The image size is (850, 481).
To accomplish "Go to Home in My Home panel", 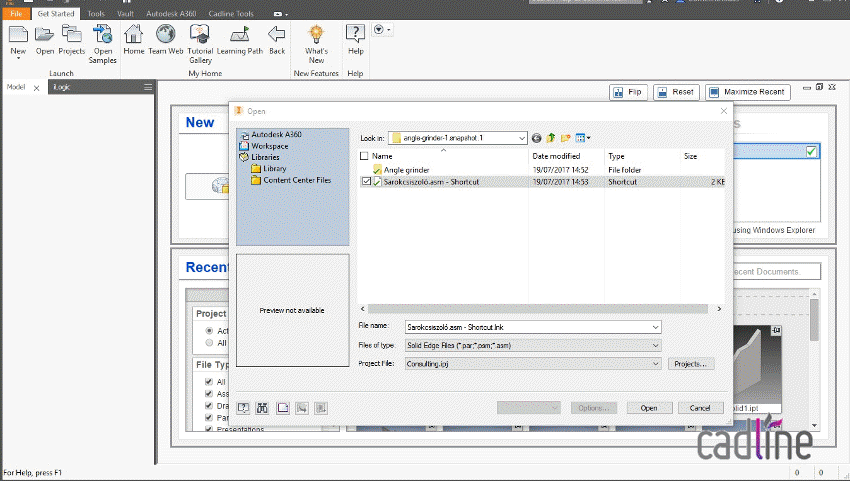I will tap(133, 35).
